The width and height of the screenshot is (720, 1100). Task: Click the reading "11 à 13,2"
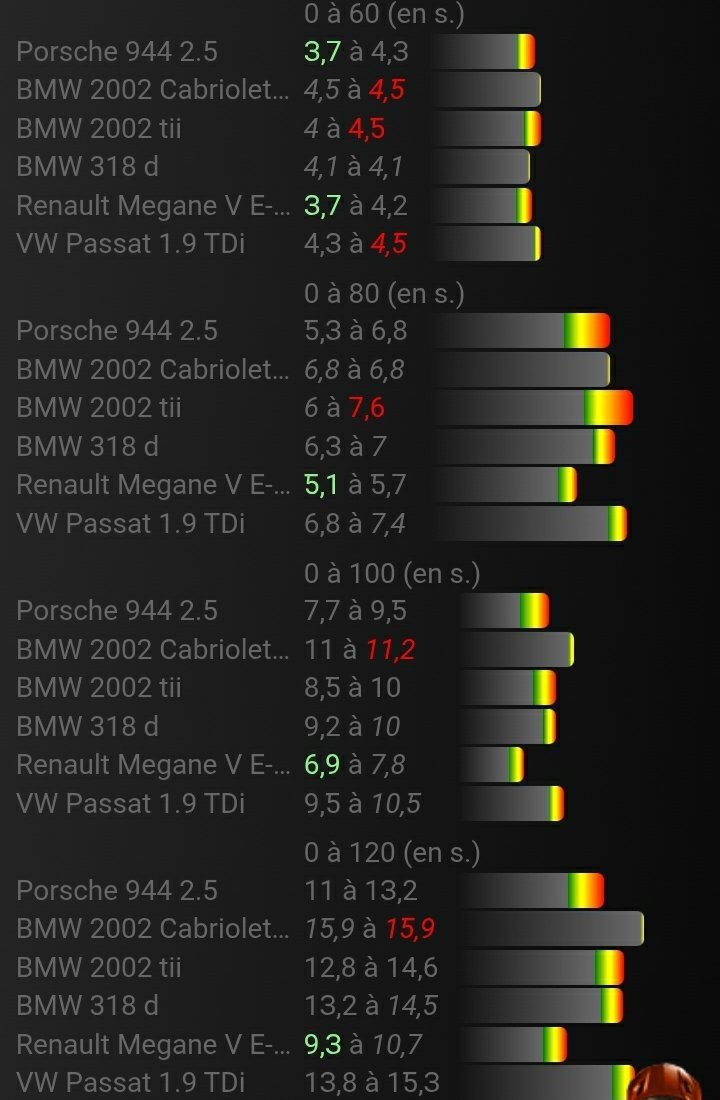tap(361, 890)
